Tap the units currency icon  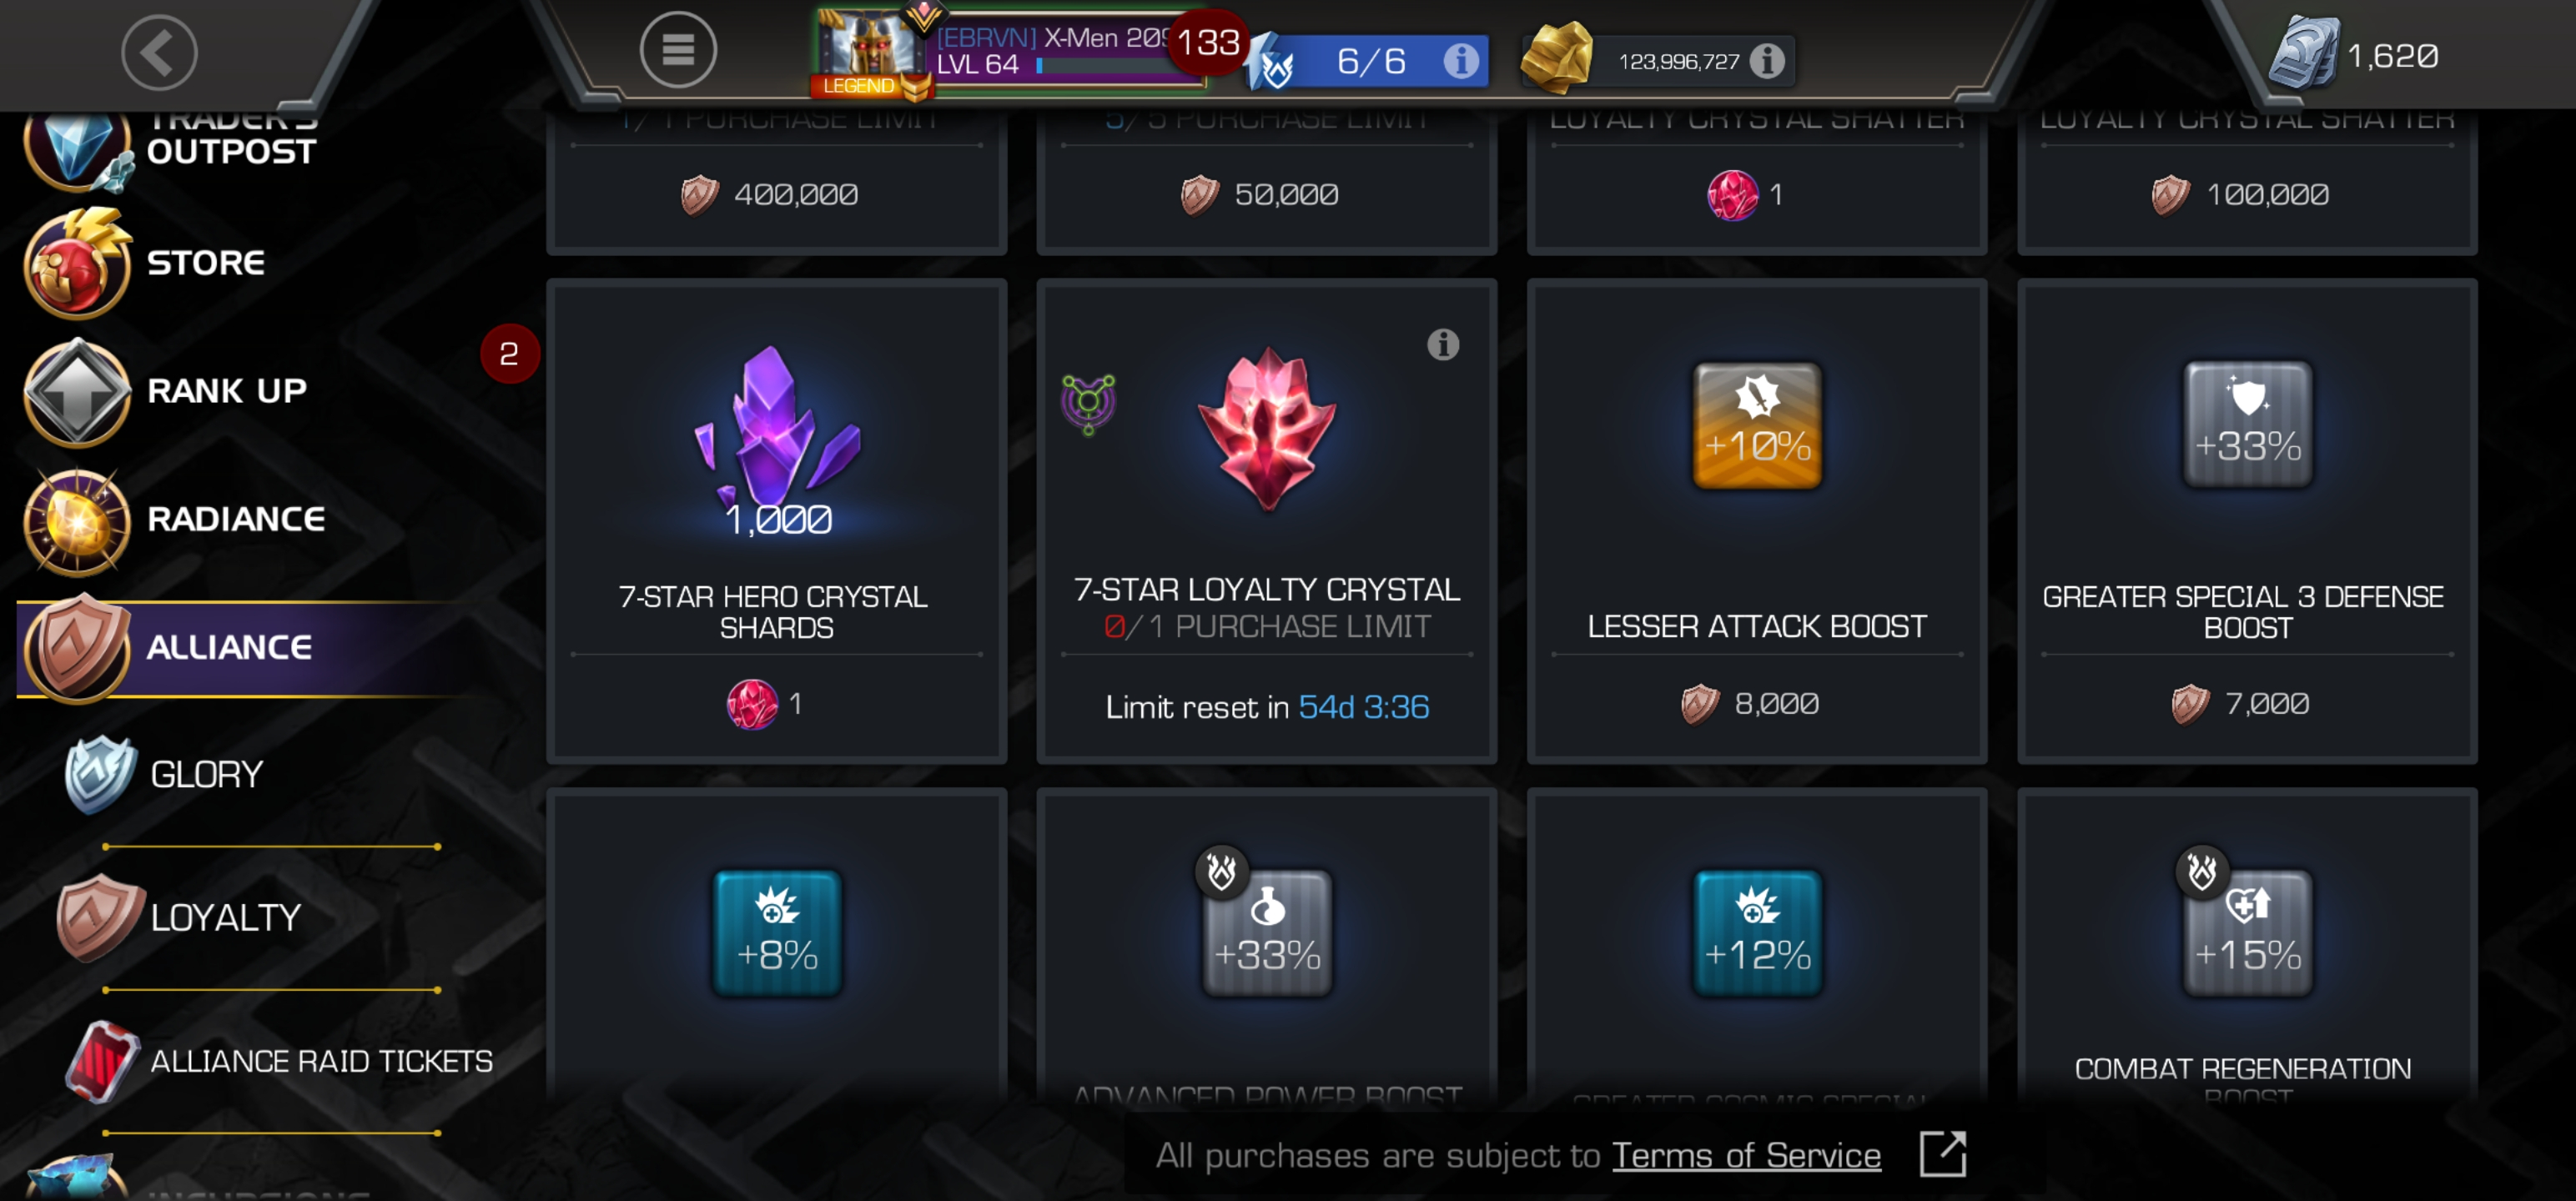click(2304, 53)
